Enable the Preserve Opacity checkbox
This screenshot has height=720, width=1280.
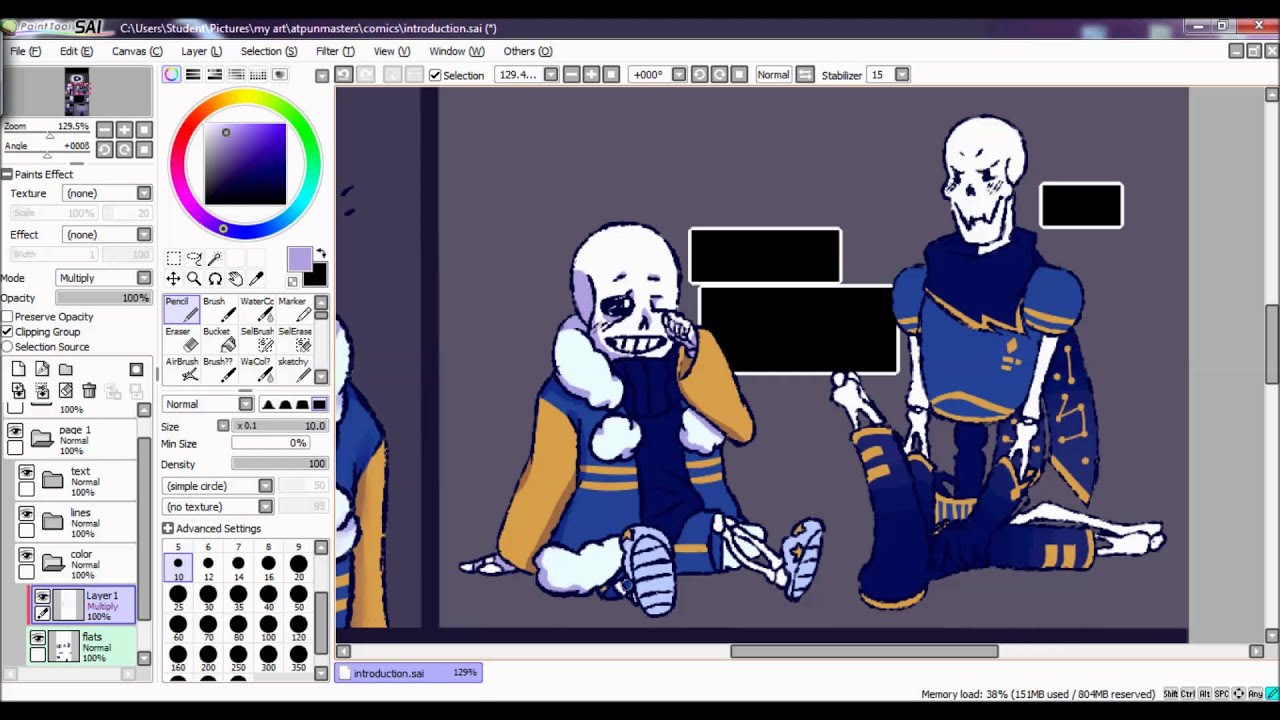(7, 317)
